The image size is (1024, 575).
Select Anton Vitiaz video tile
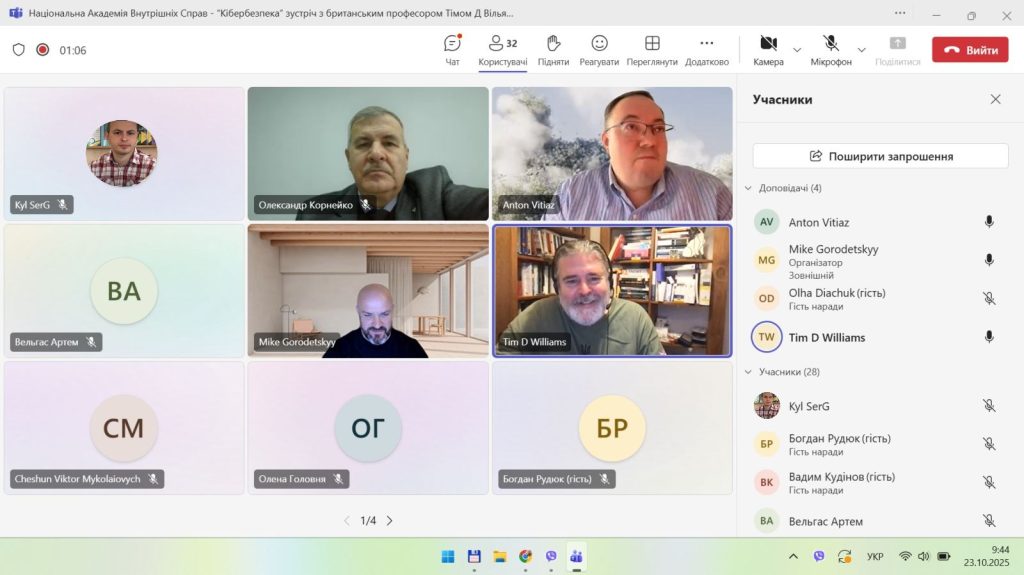[x=612, y=153]
